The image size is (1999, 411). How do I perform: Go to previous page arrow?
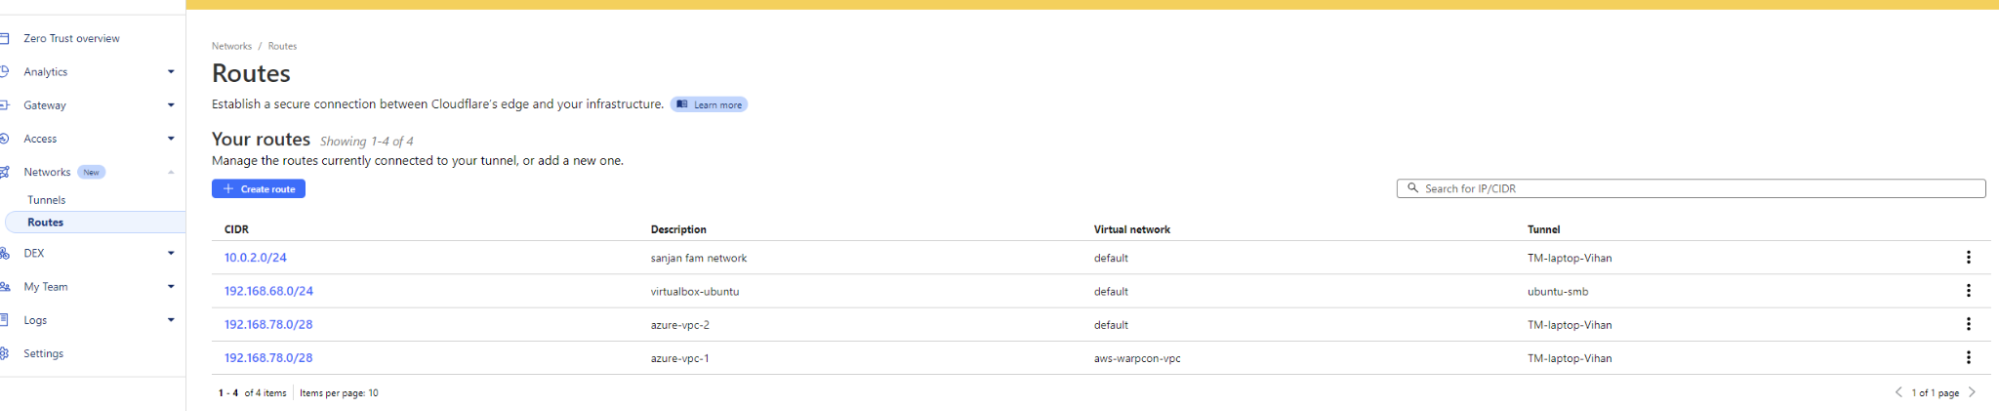1898,392
